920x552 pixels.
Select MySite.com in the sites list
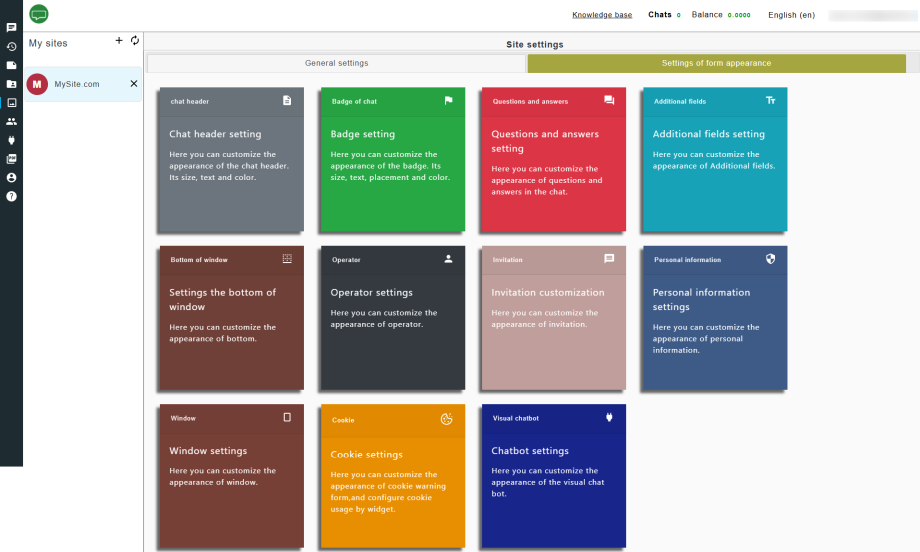tap(76, 85)
